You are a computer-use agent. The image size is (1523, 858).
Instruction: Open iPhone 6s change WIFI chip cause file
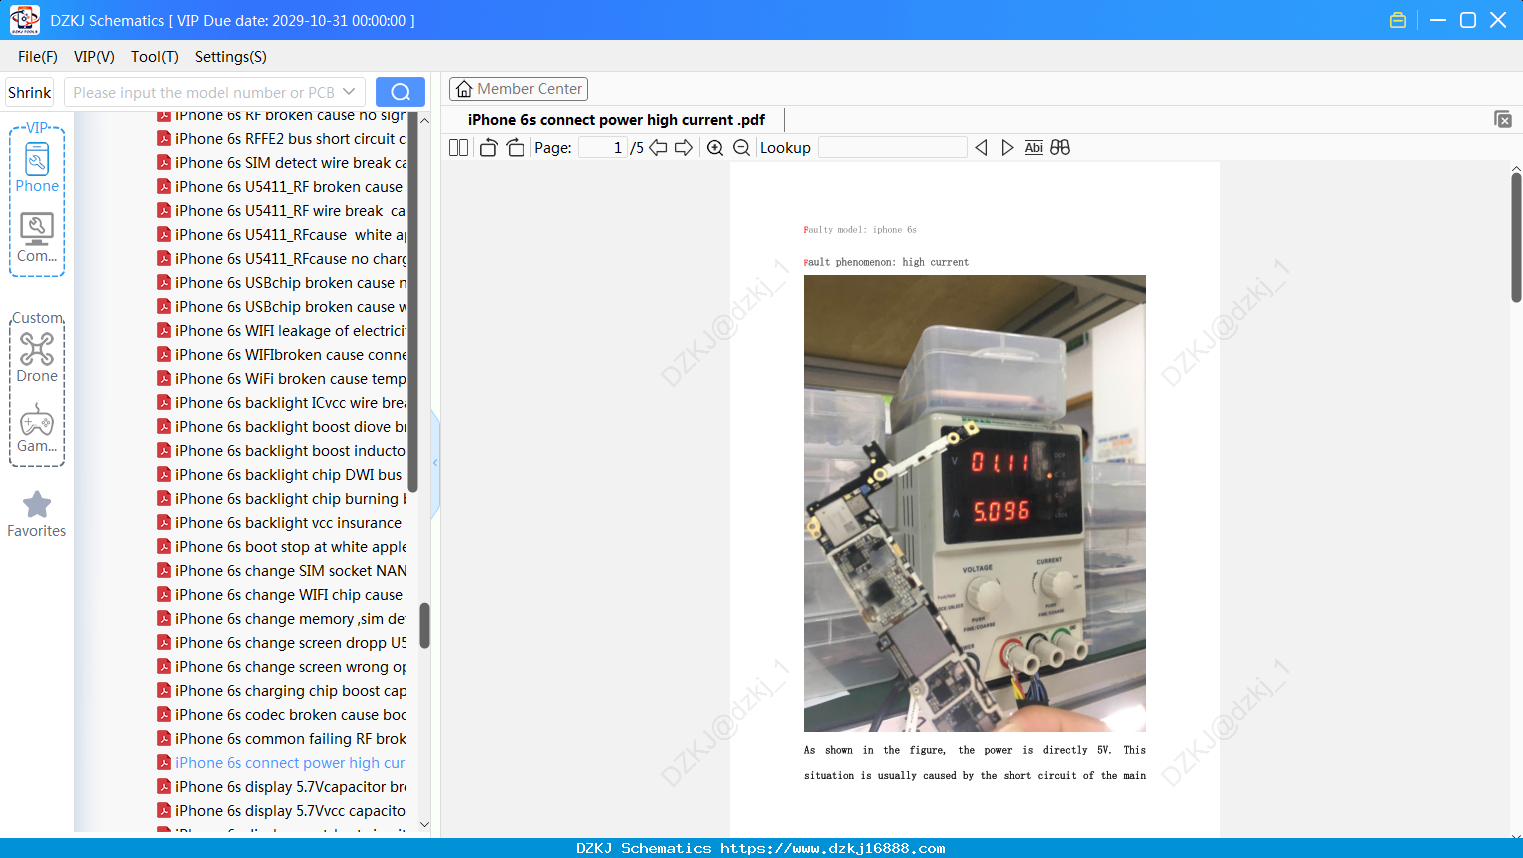click(288, 595)
